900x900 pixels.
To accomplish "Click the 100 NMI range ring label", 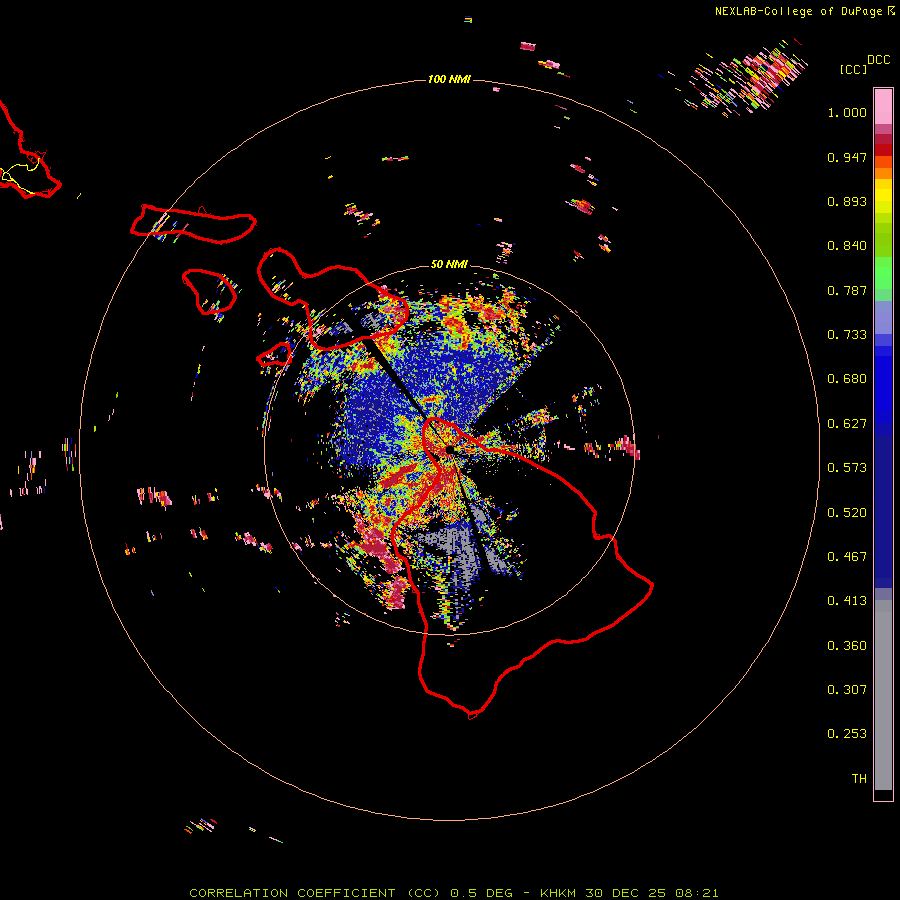I will pyautogui.click(x=449, y=79).
